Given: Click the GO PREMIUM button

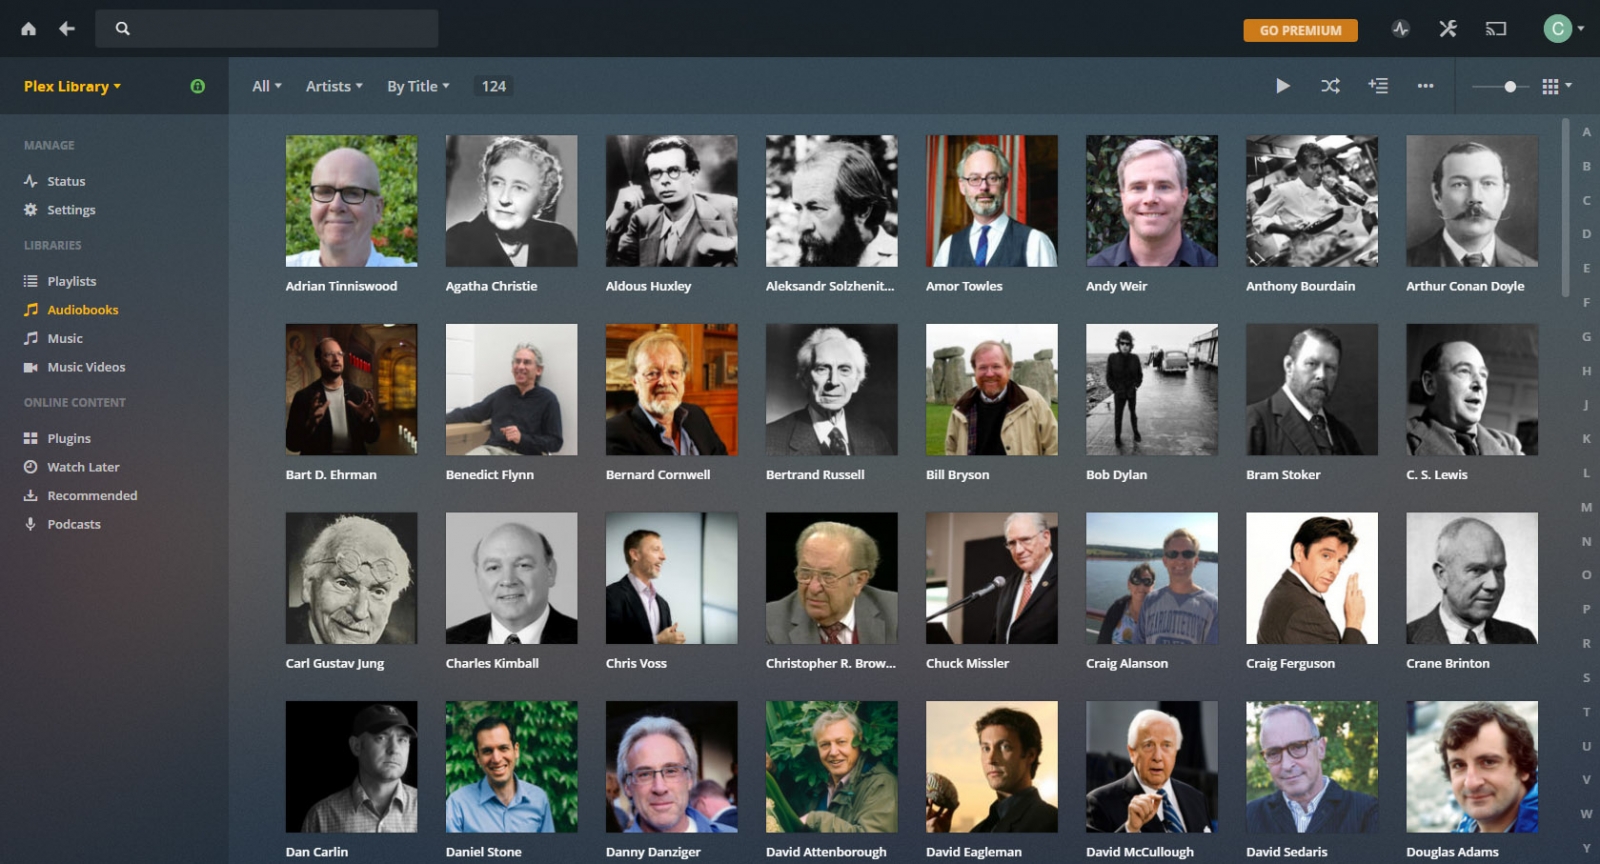Looking at the screenshot, I should click(1300, 30).
